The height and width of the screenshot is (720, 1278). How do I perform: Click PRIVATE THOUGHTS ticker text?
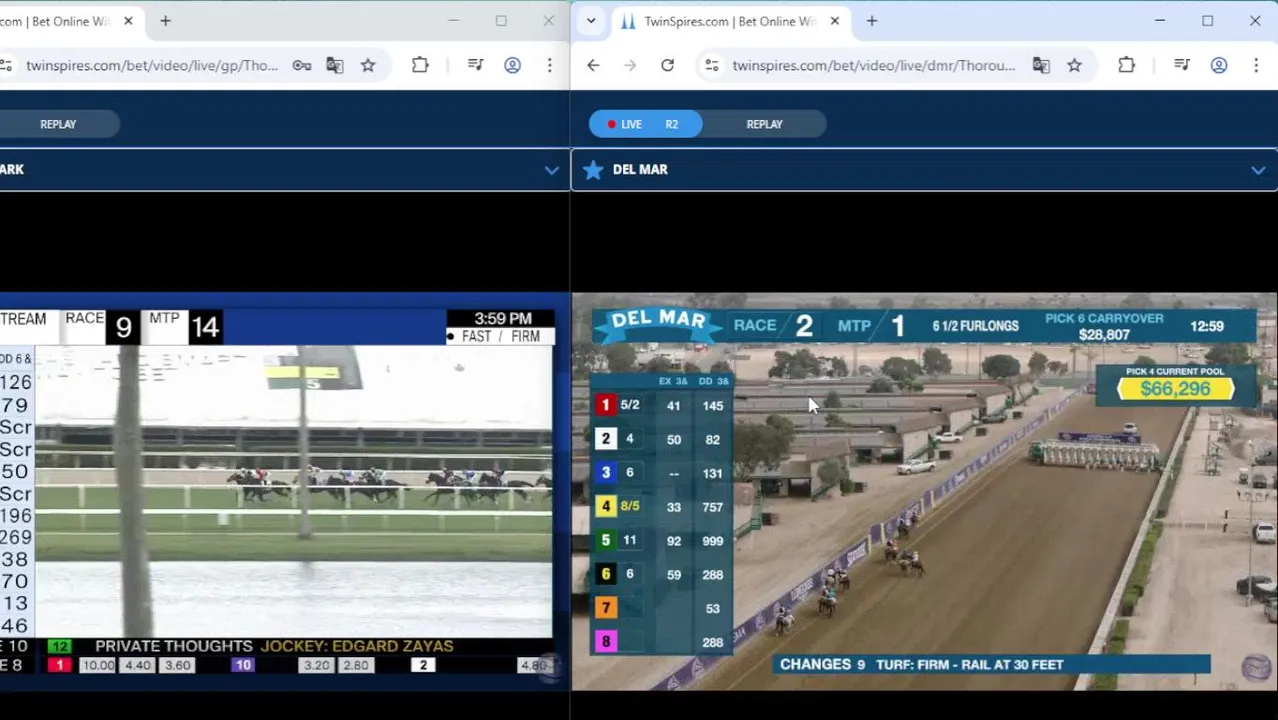point(173,646)
